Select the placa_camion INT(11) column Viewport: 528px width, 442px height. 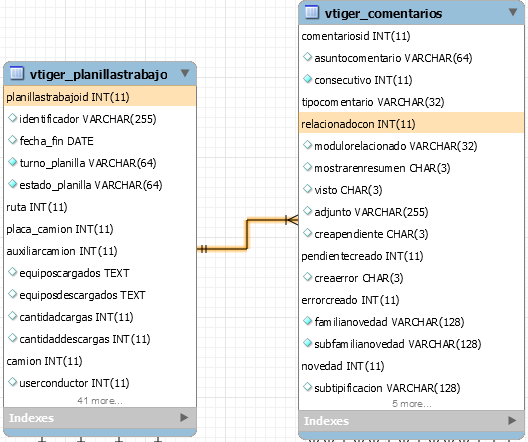pos(60,229)
